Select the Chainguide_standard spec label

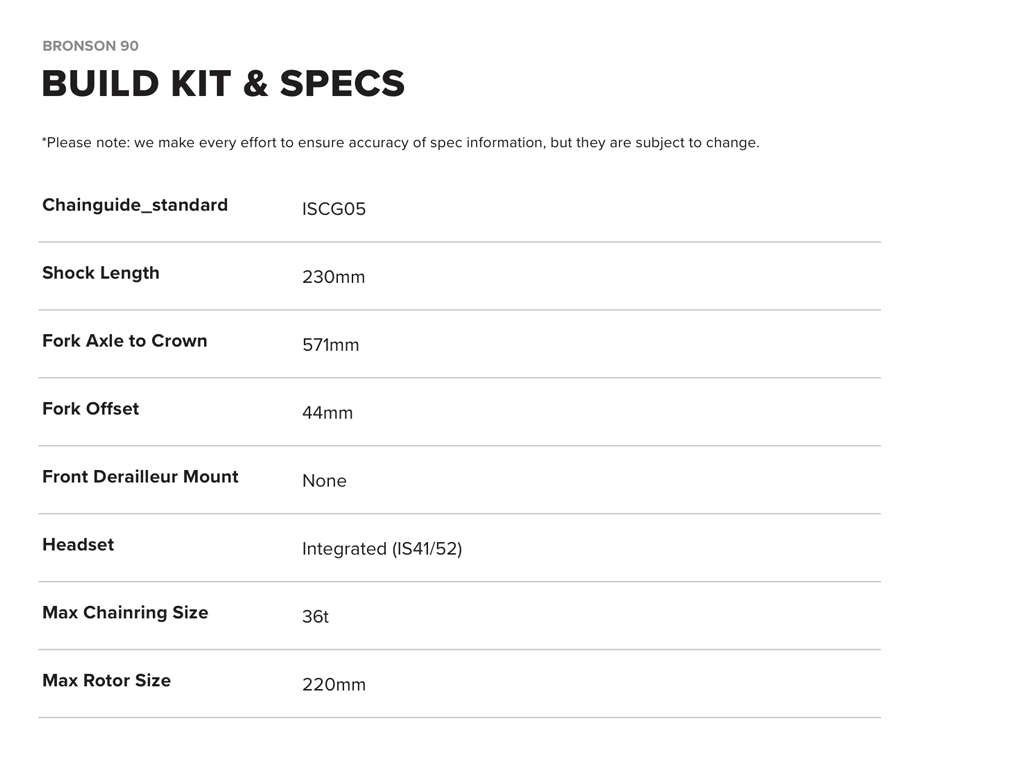click(135, 205)
